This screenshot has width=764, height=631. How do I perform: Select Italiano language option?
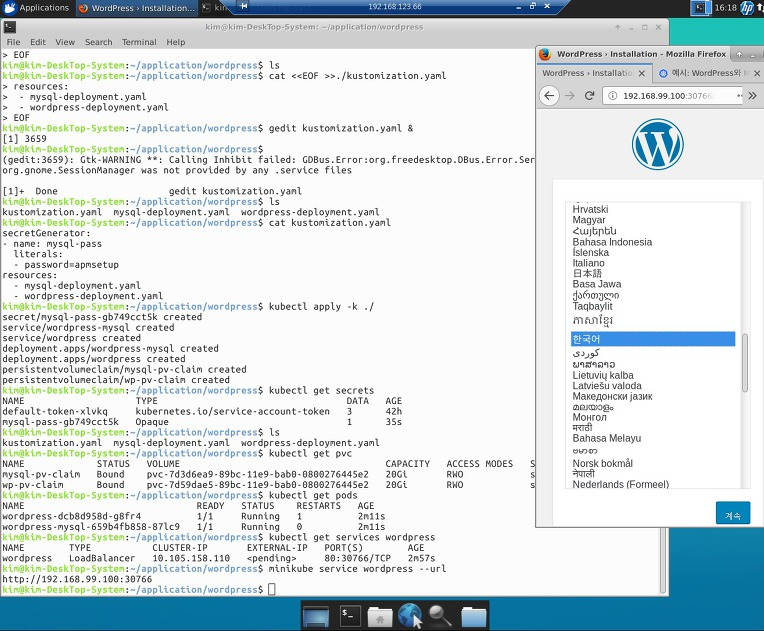coord(588,263)
